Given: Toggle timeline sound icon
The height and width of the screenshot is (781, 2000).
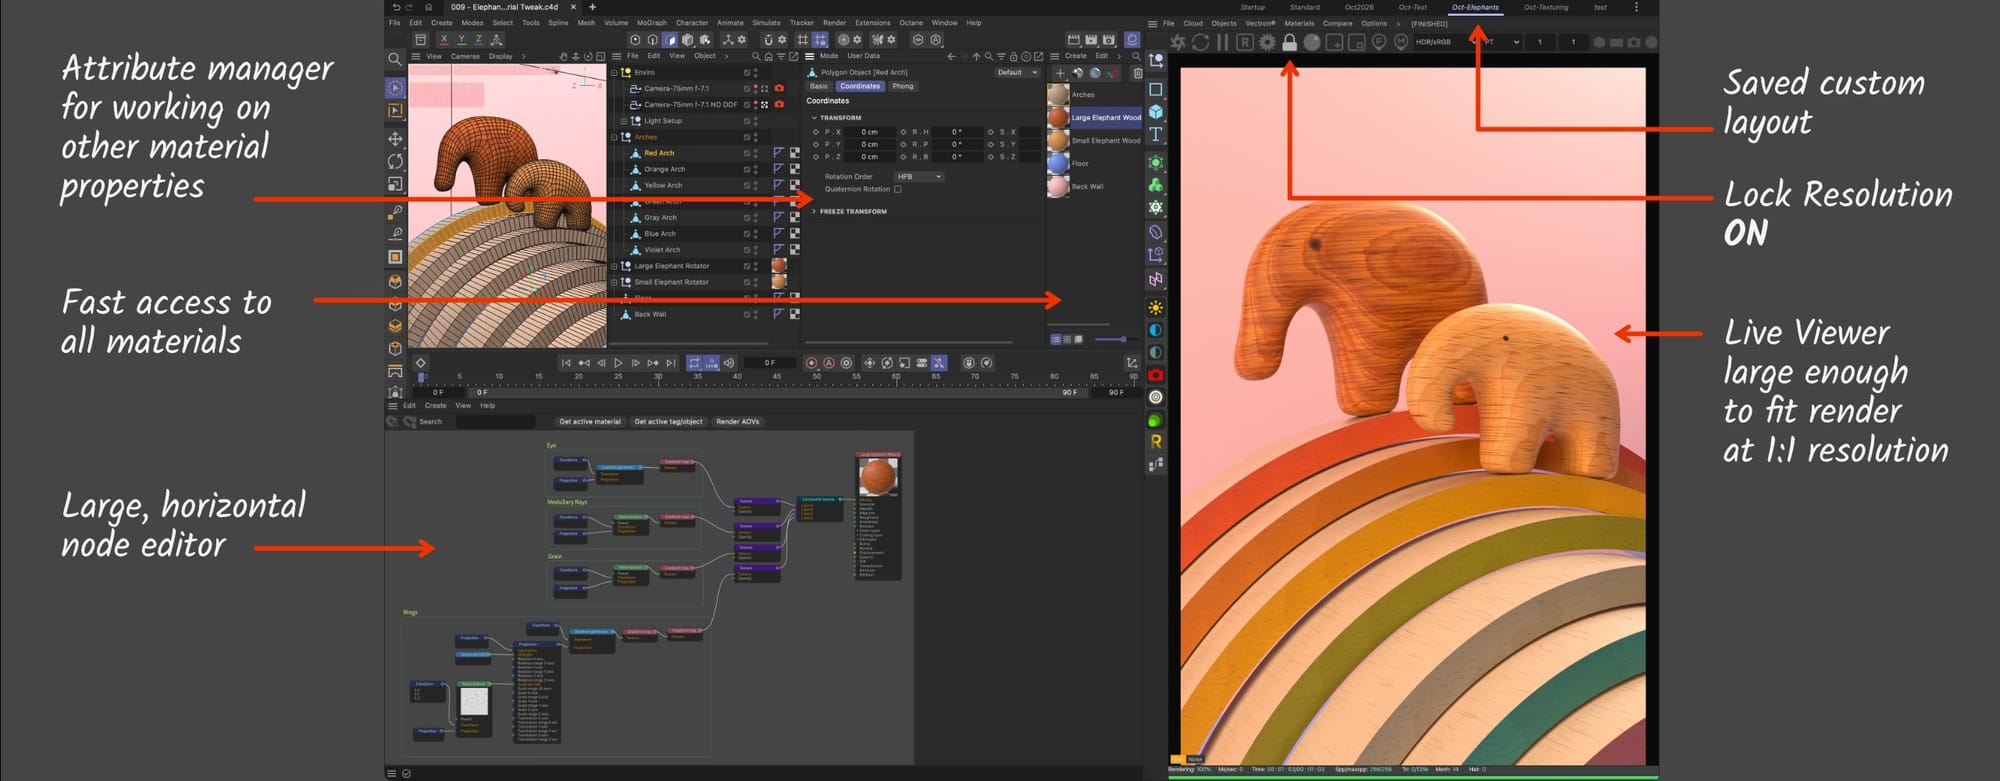Looking at the screenshot, I should pyautogui.click(x=729, y=363).
